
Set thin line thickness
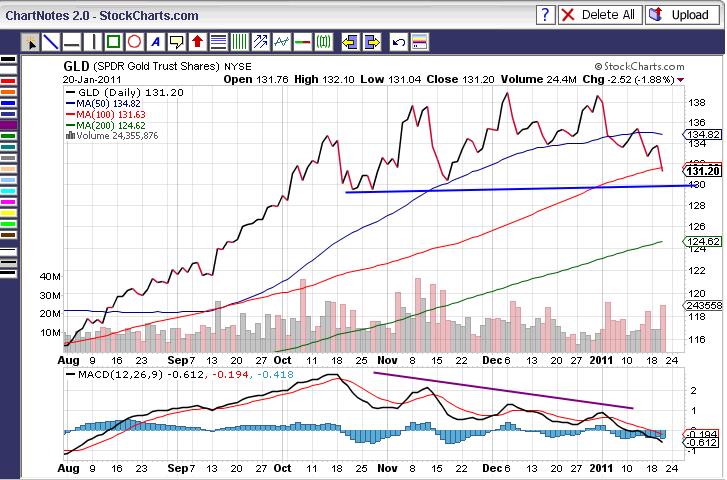[x=9, y=252]
